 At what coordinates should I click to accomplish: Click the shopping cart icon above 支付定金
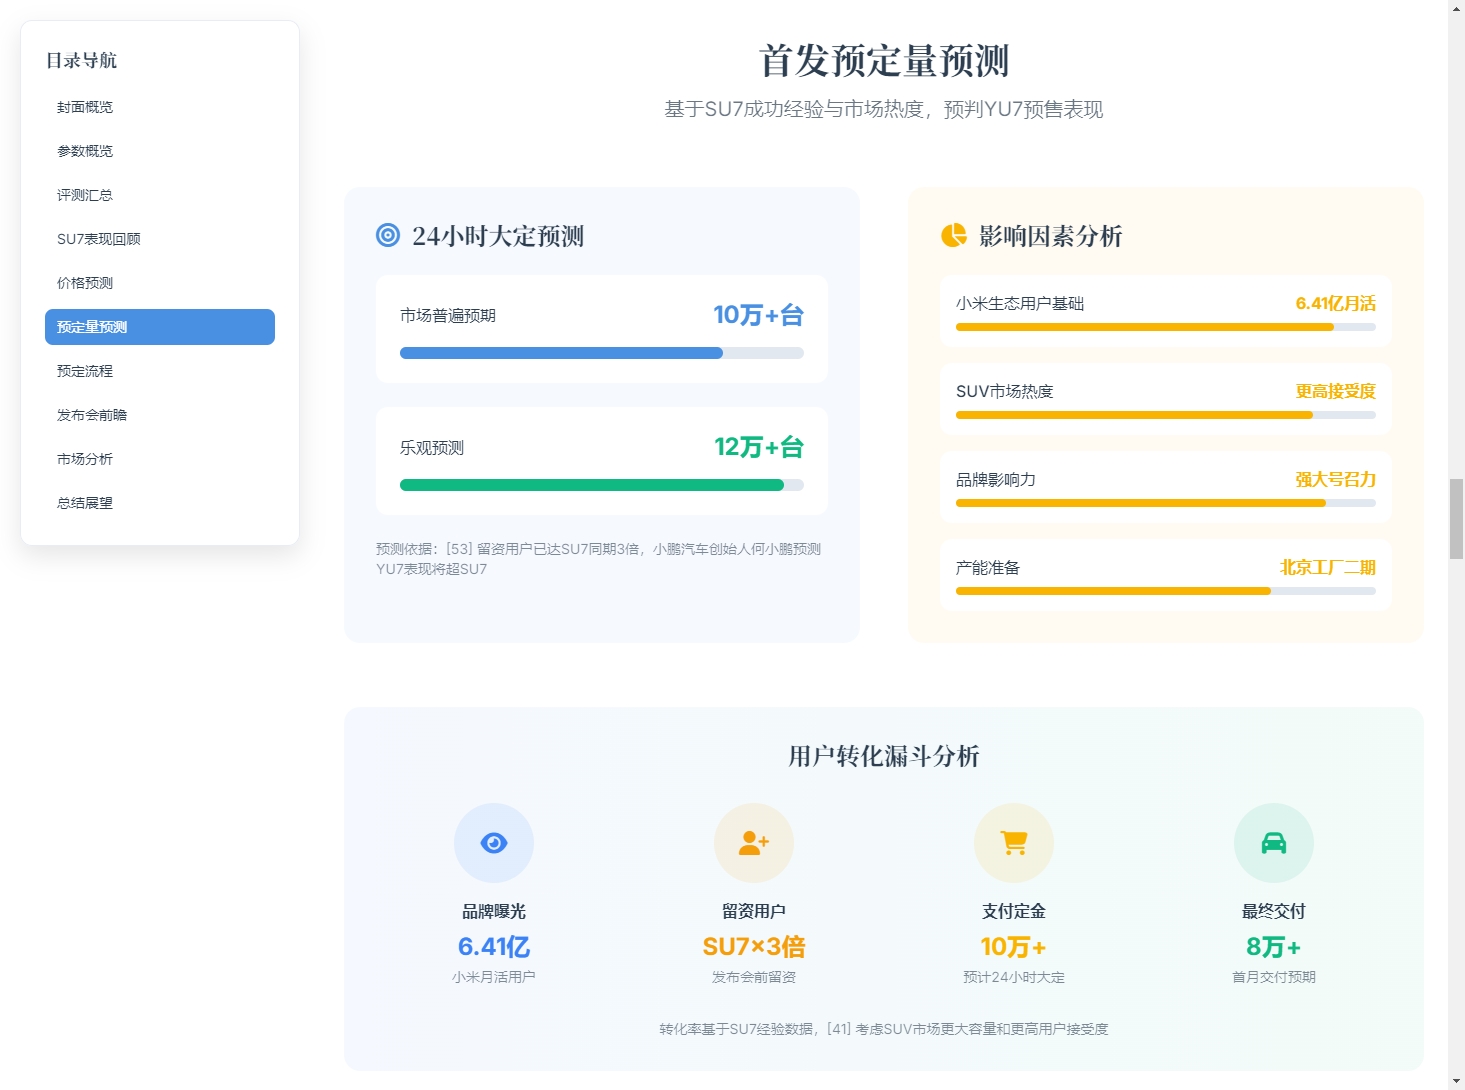(x=1014, y=843)
